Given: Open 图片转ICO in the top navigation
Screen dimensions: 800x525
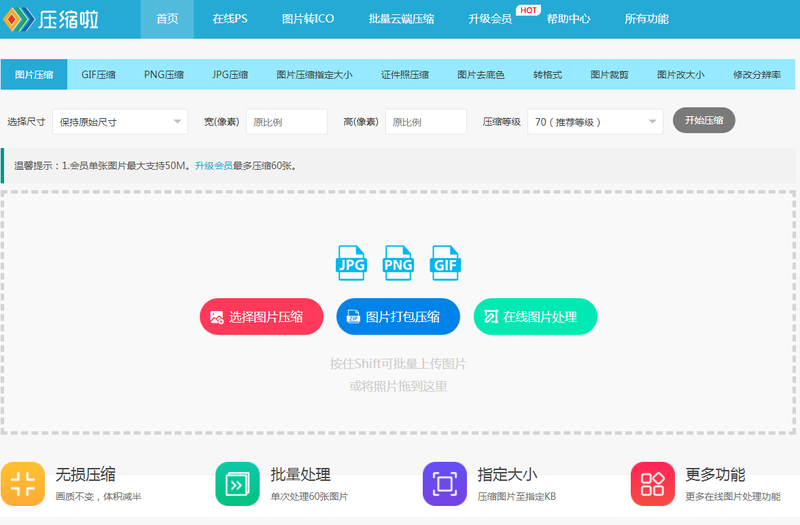Looking at the screenshot, I should point(308,19).
